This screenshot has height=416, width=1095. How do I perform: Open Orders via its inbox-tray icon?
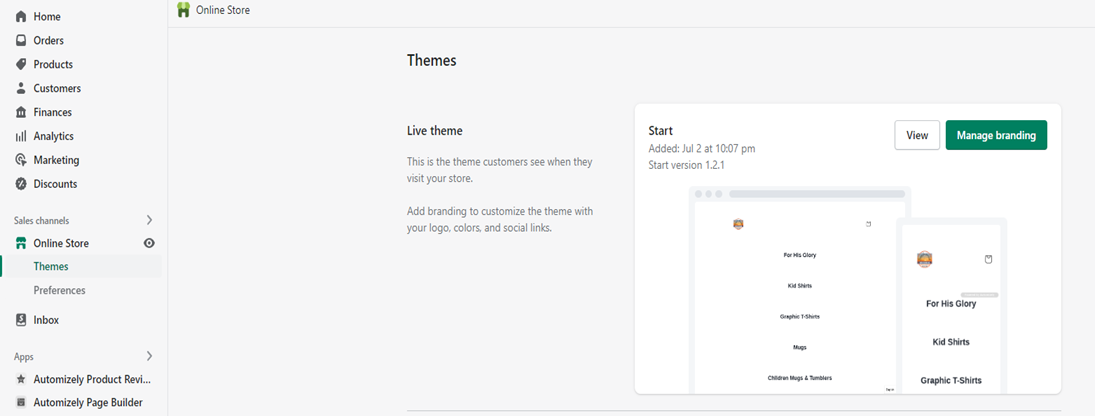(x=21, y=41)
